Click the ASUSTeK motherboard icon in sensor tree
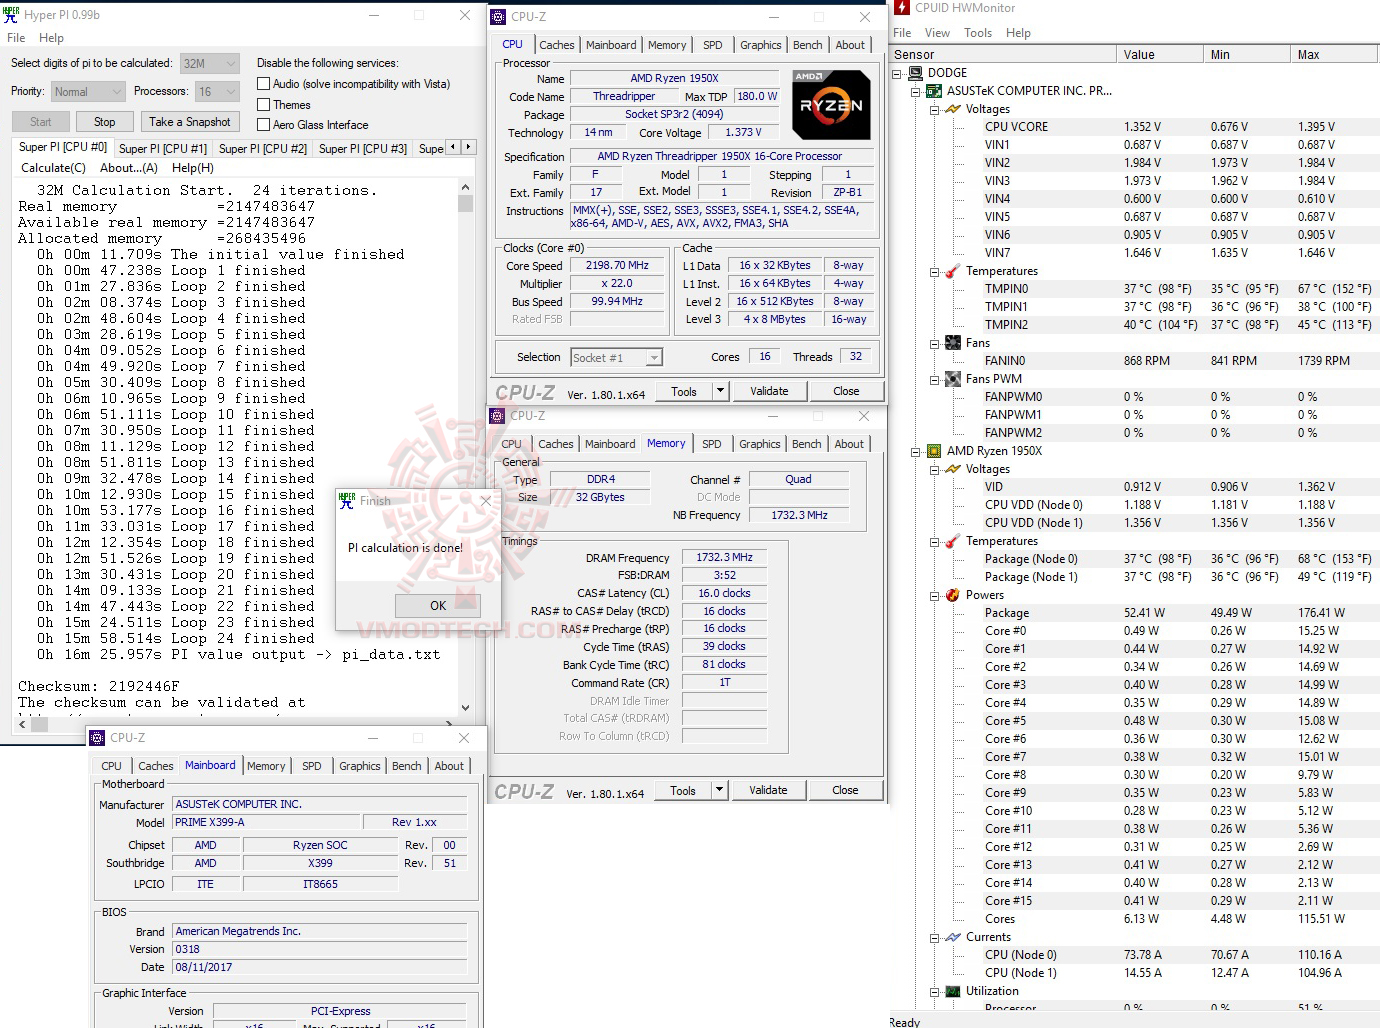1380x1028 pixels. (x=932, y=90)
